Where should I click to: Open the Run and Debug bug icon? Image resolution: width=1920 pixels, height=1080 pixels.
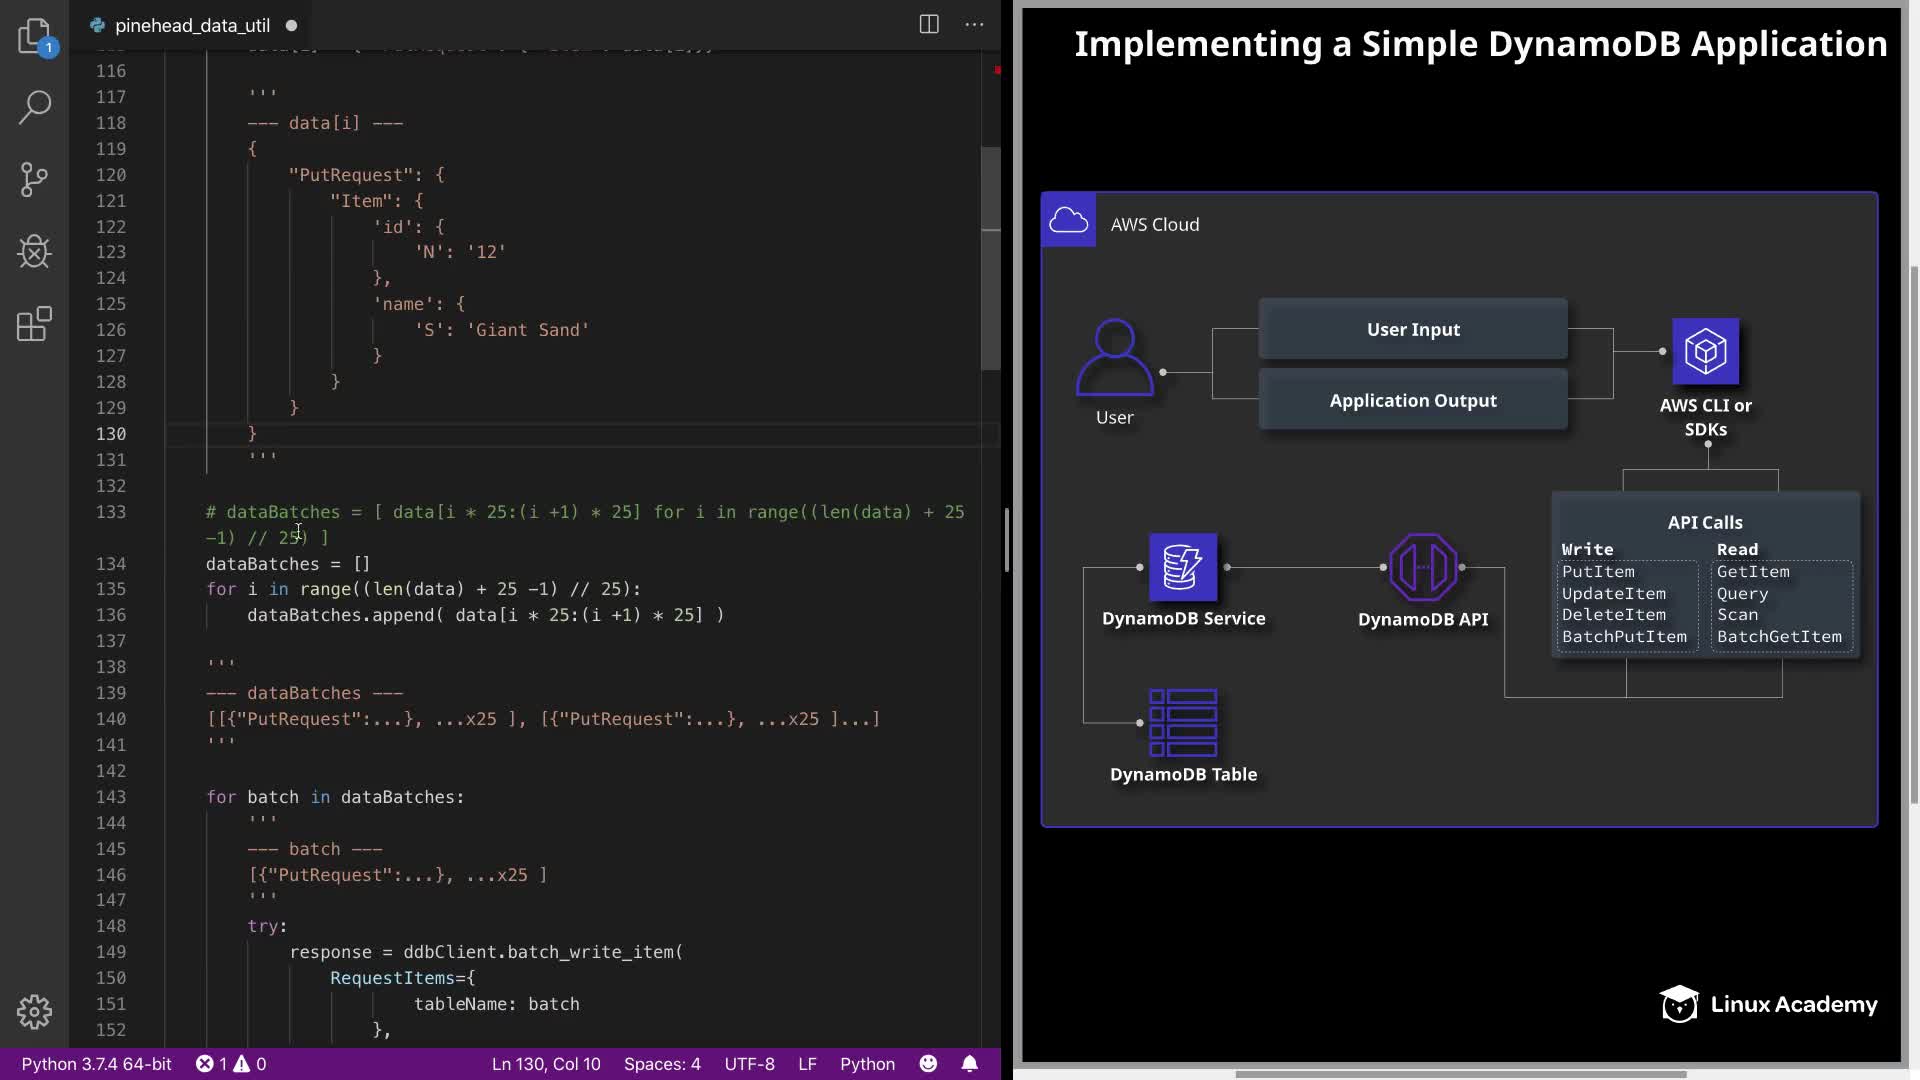34,252
